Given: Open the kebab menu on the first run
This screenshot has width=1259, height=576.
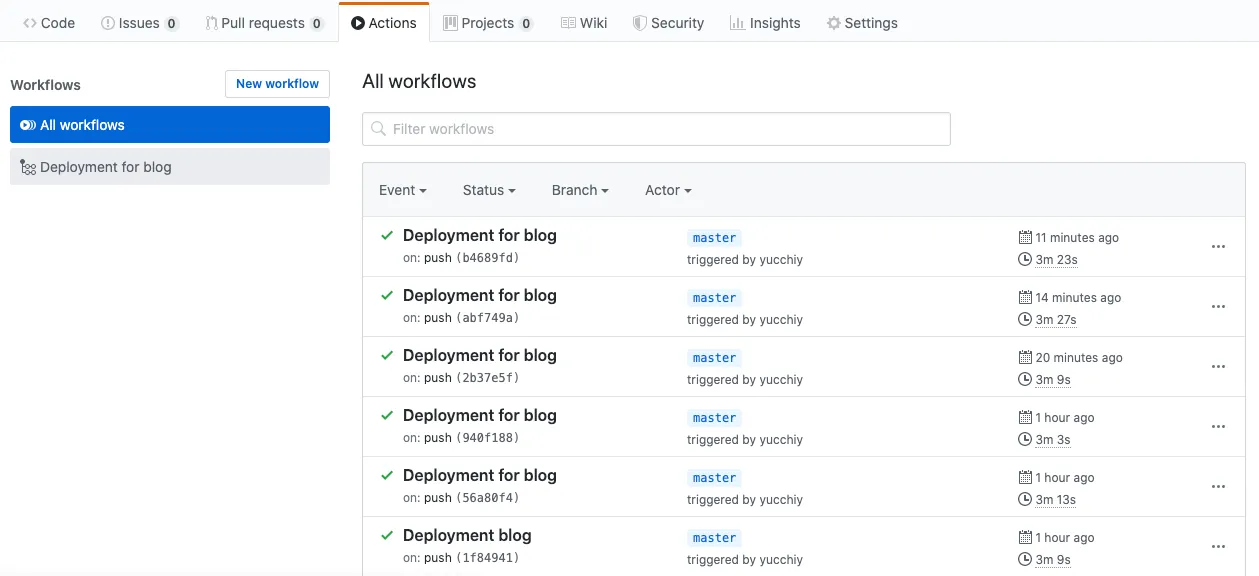Looking at the screenshot, I should pyautogui.click(x=1218, y=246).
